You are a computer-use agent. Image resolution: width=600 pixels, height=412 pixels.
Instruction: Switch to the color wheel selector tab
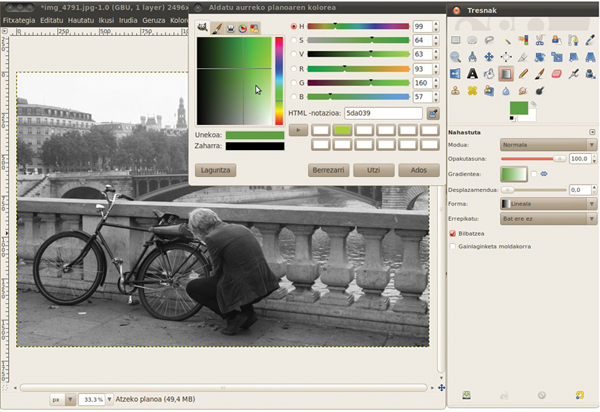(243, 28)
